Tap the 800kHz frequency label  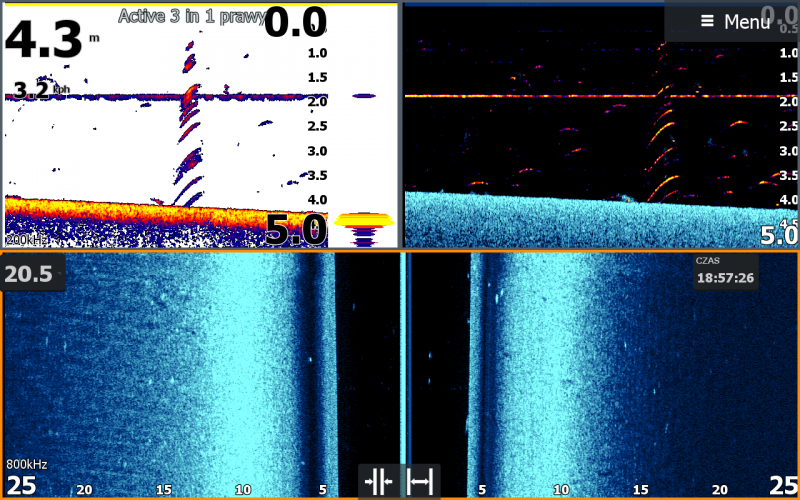(x=27, y=465)
